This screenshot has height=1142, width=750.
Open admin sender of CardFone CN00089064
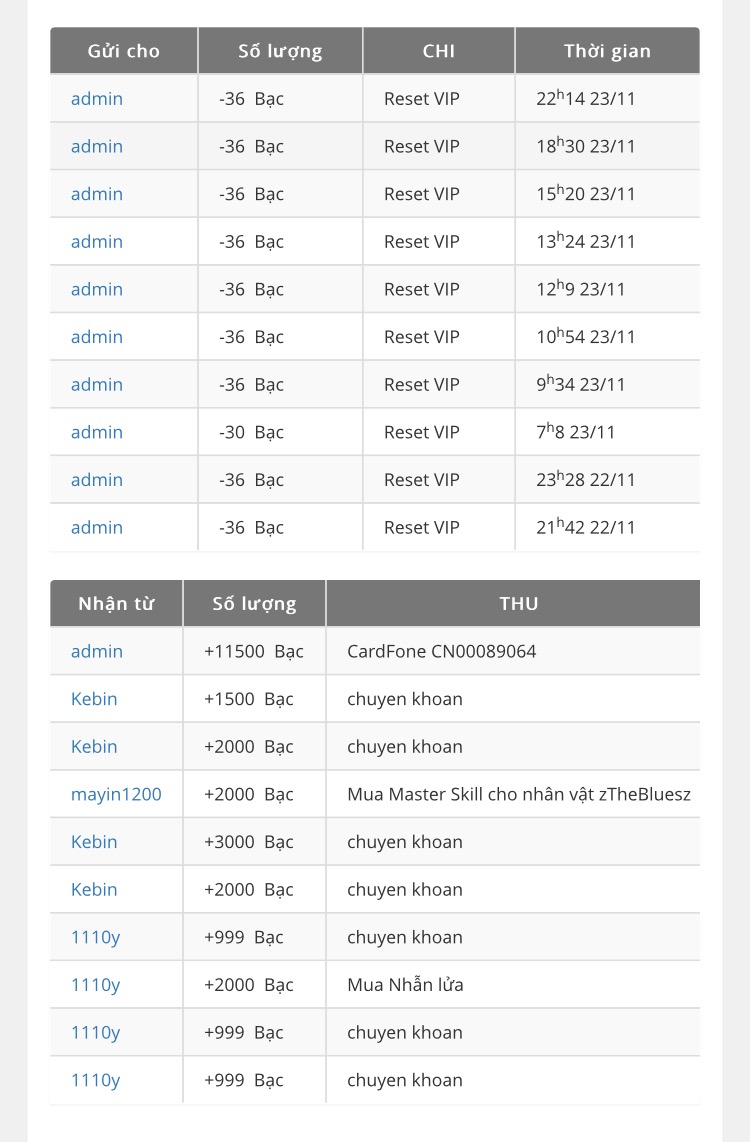pos(97,651)
